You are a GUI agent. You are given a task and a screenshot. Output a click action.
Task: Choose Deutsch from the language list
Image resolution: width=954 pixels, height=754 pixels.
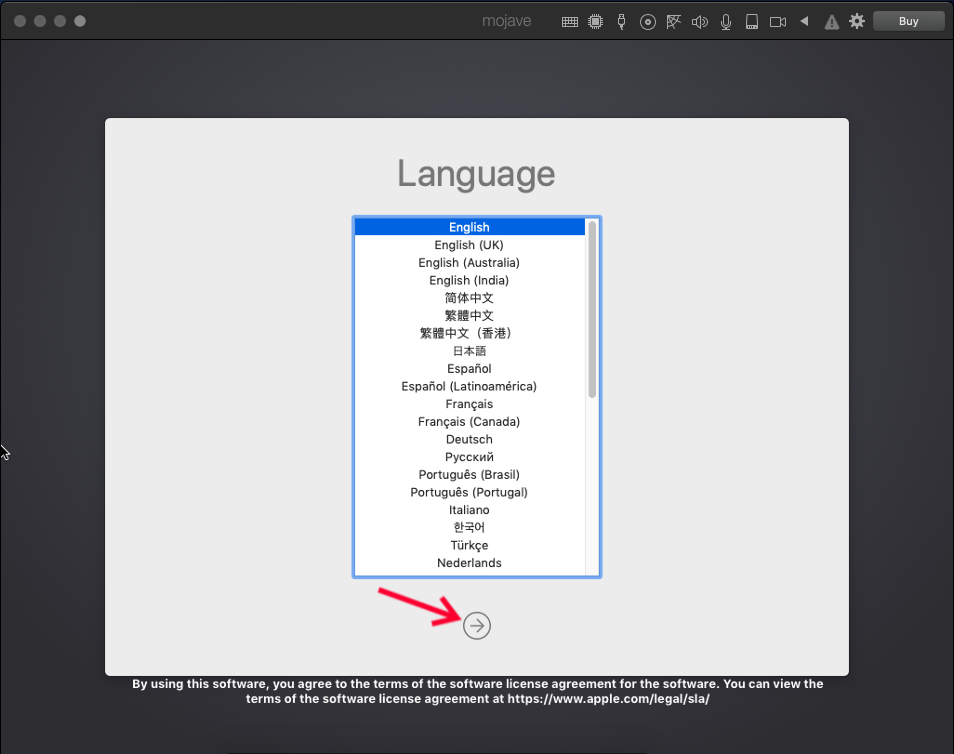coord(469,439)
